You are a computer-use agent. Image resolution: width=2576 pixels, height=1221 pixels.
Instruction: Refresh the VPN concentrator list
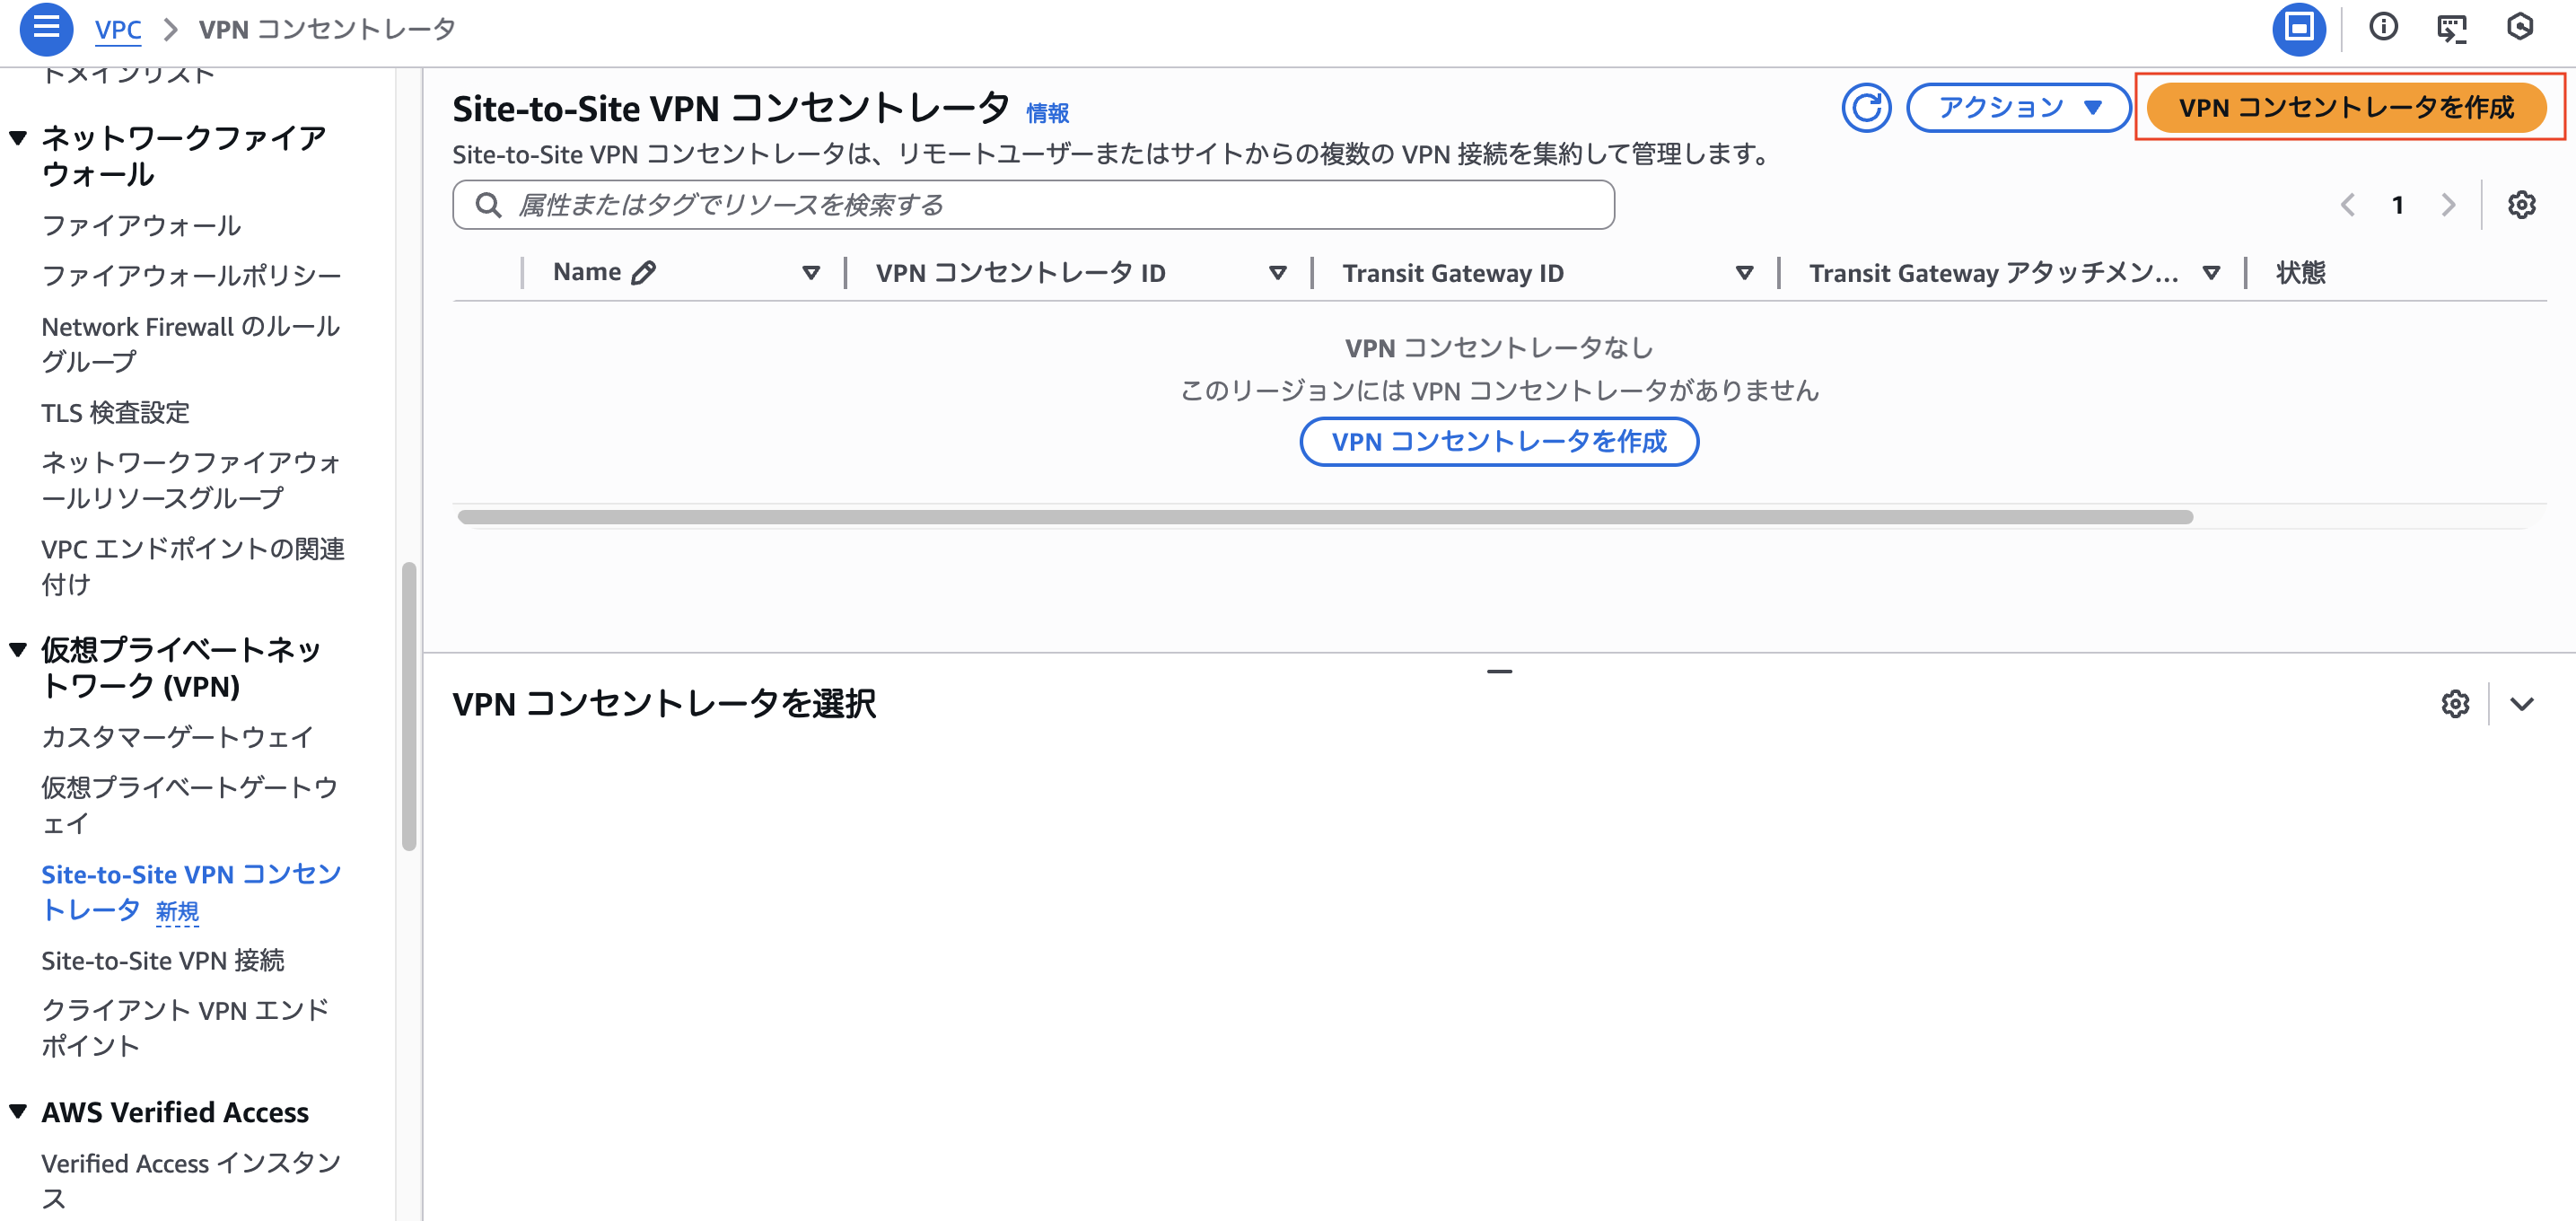1866,107
